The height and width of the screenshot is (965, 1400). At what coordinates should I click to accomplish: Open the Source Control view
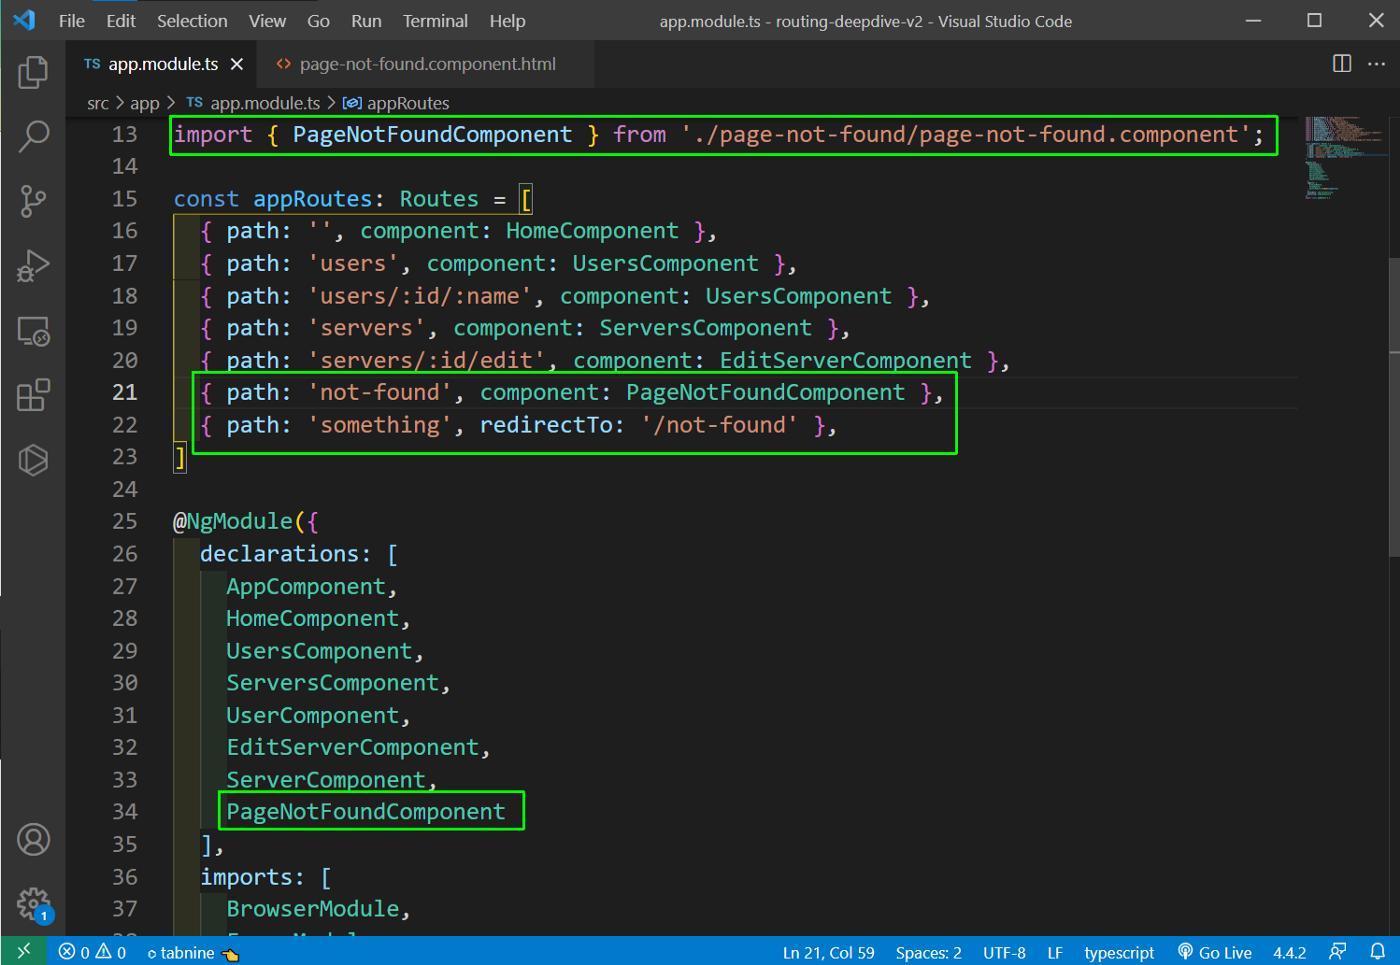tap(33, 201)
